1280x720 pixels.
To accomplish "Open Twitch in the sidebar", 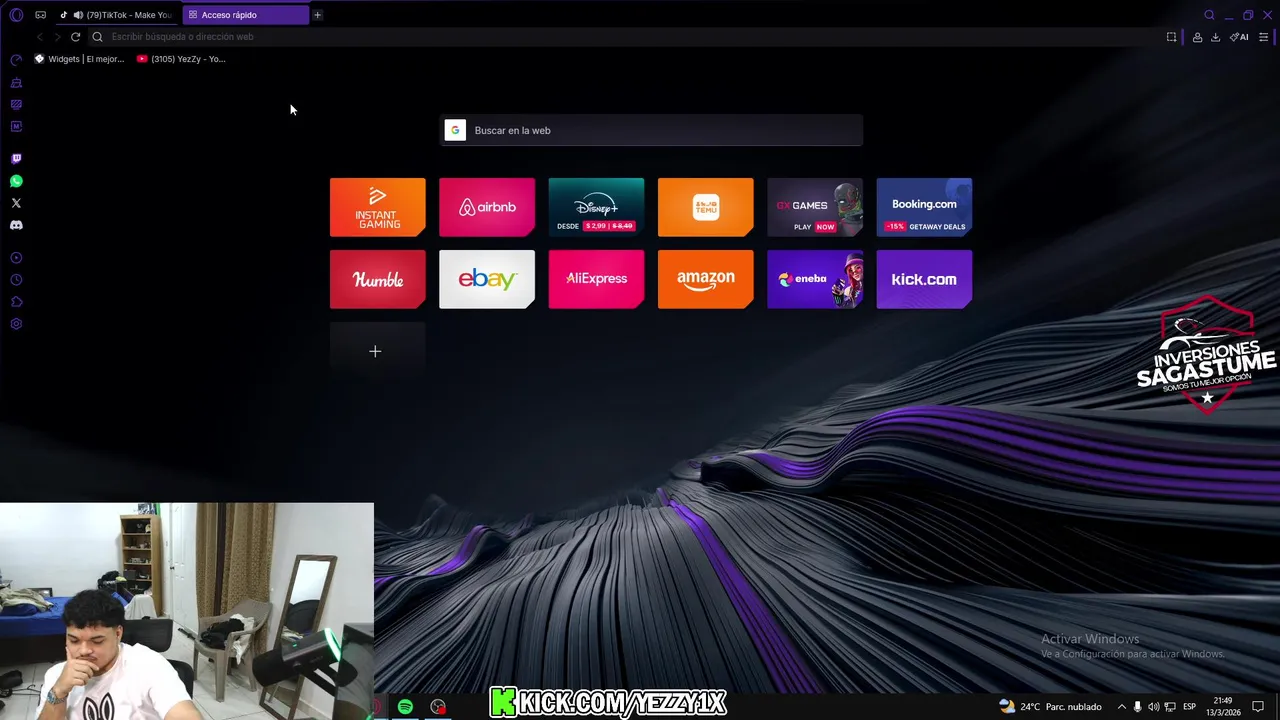I will click(16, 159).
